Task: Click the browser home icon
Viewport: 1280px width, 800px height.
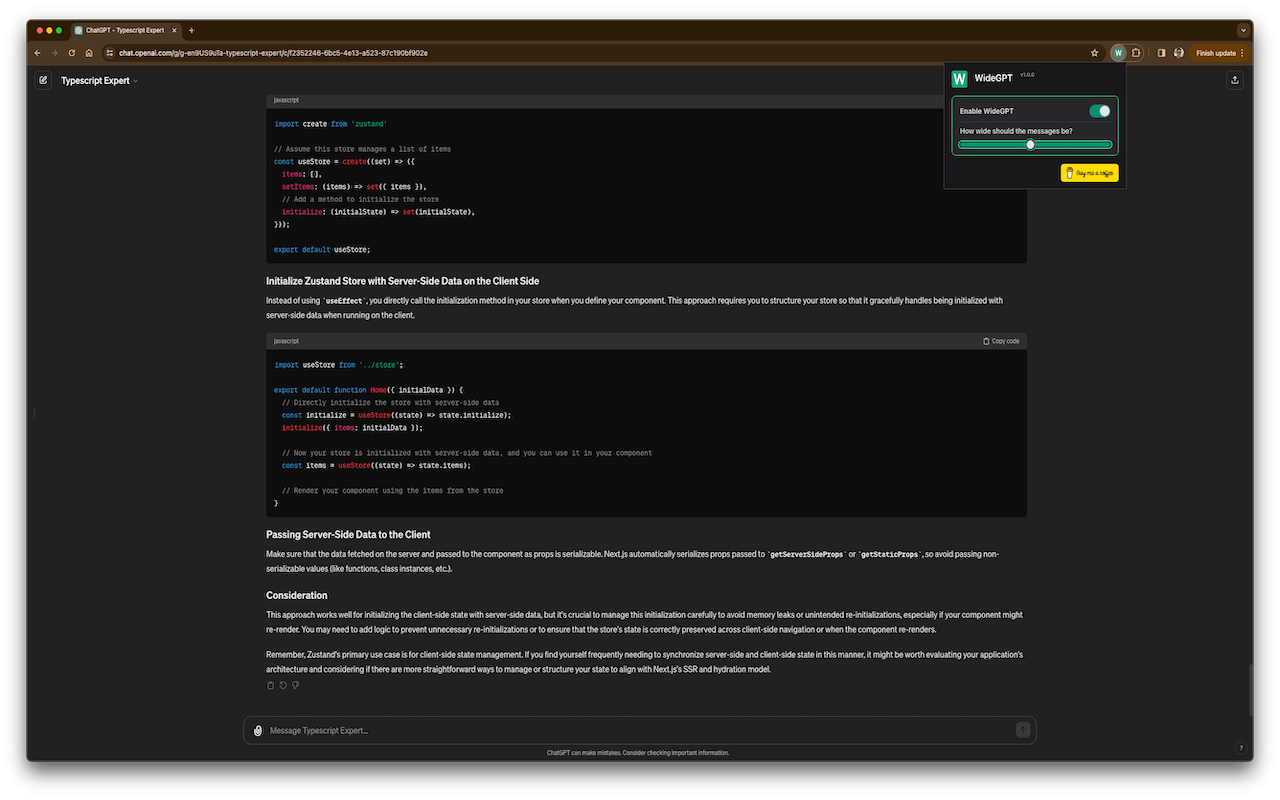Action: (89, 53)
